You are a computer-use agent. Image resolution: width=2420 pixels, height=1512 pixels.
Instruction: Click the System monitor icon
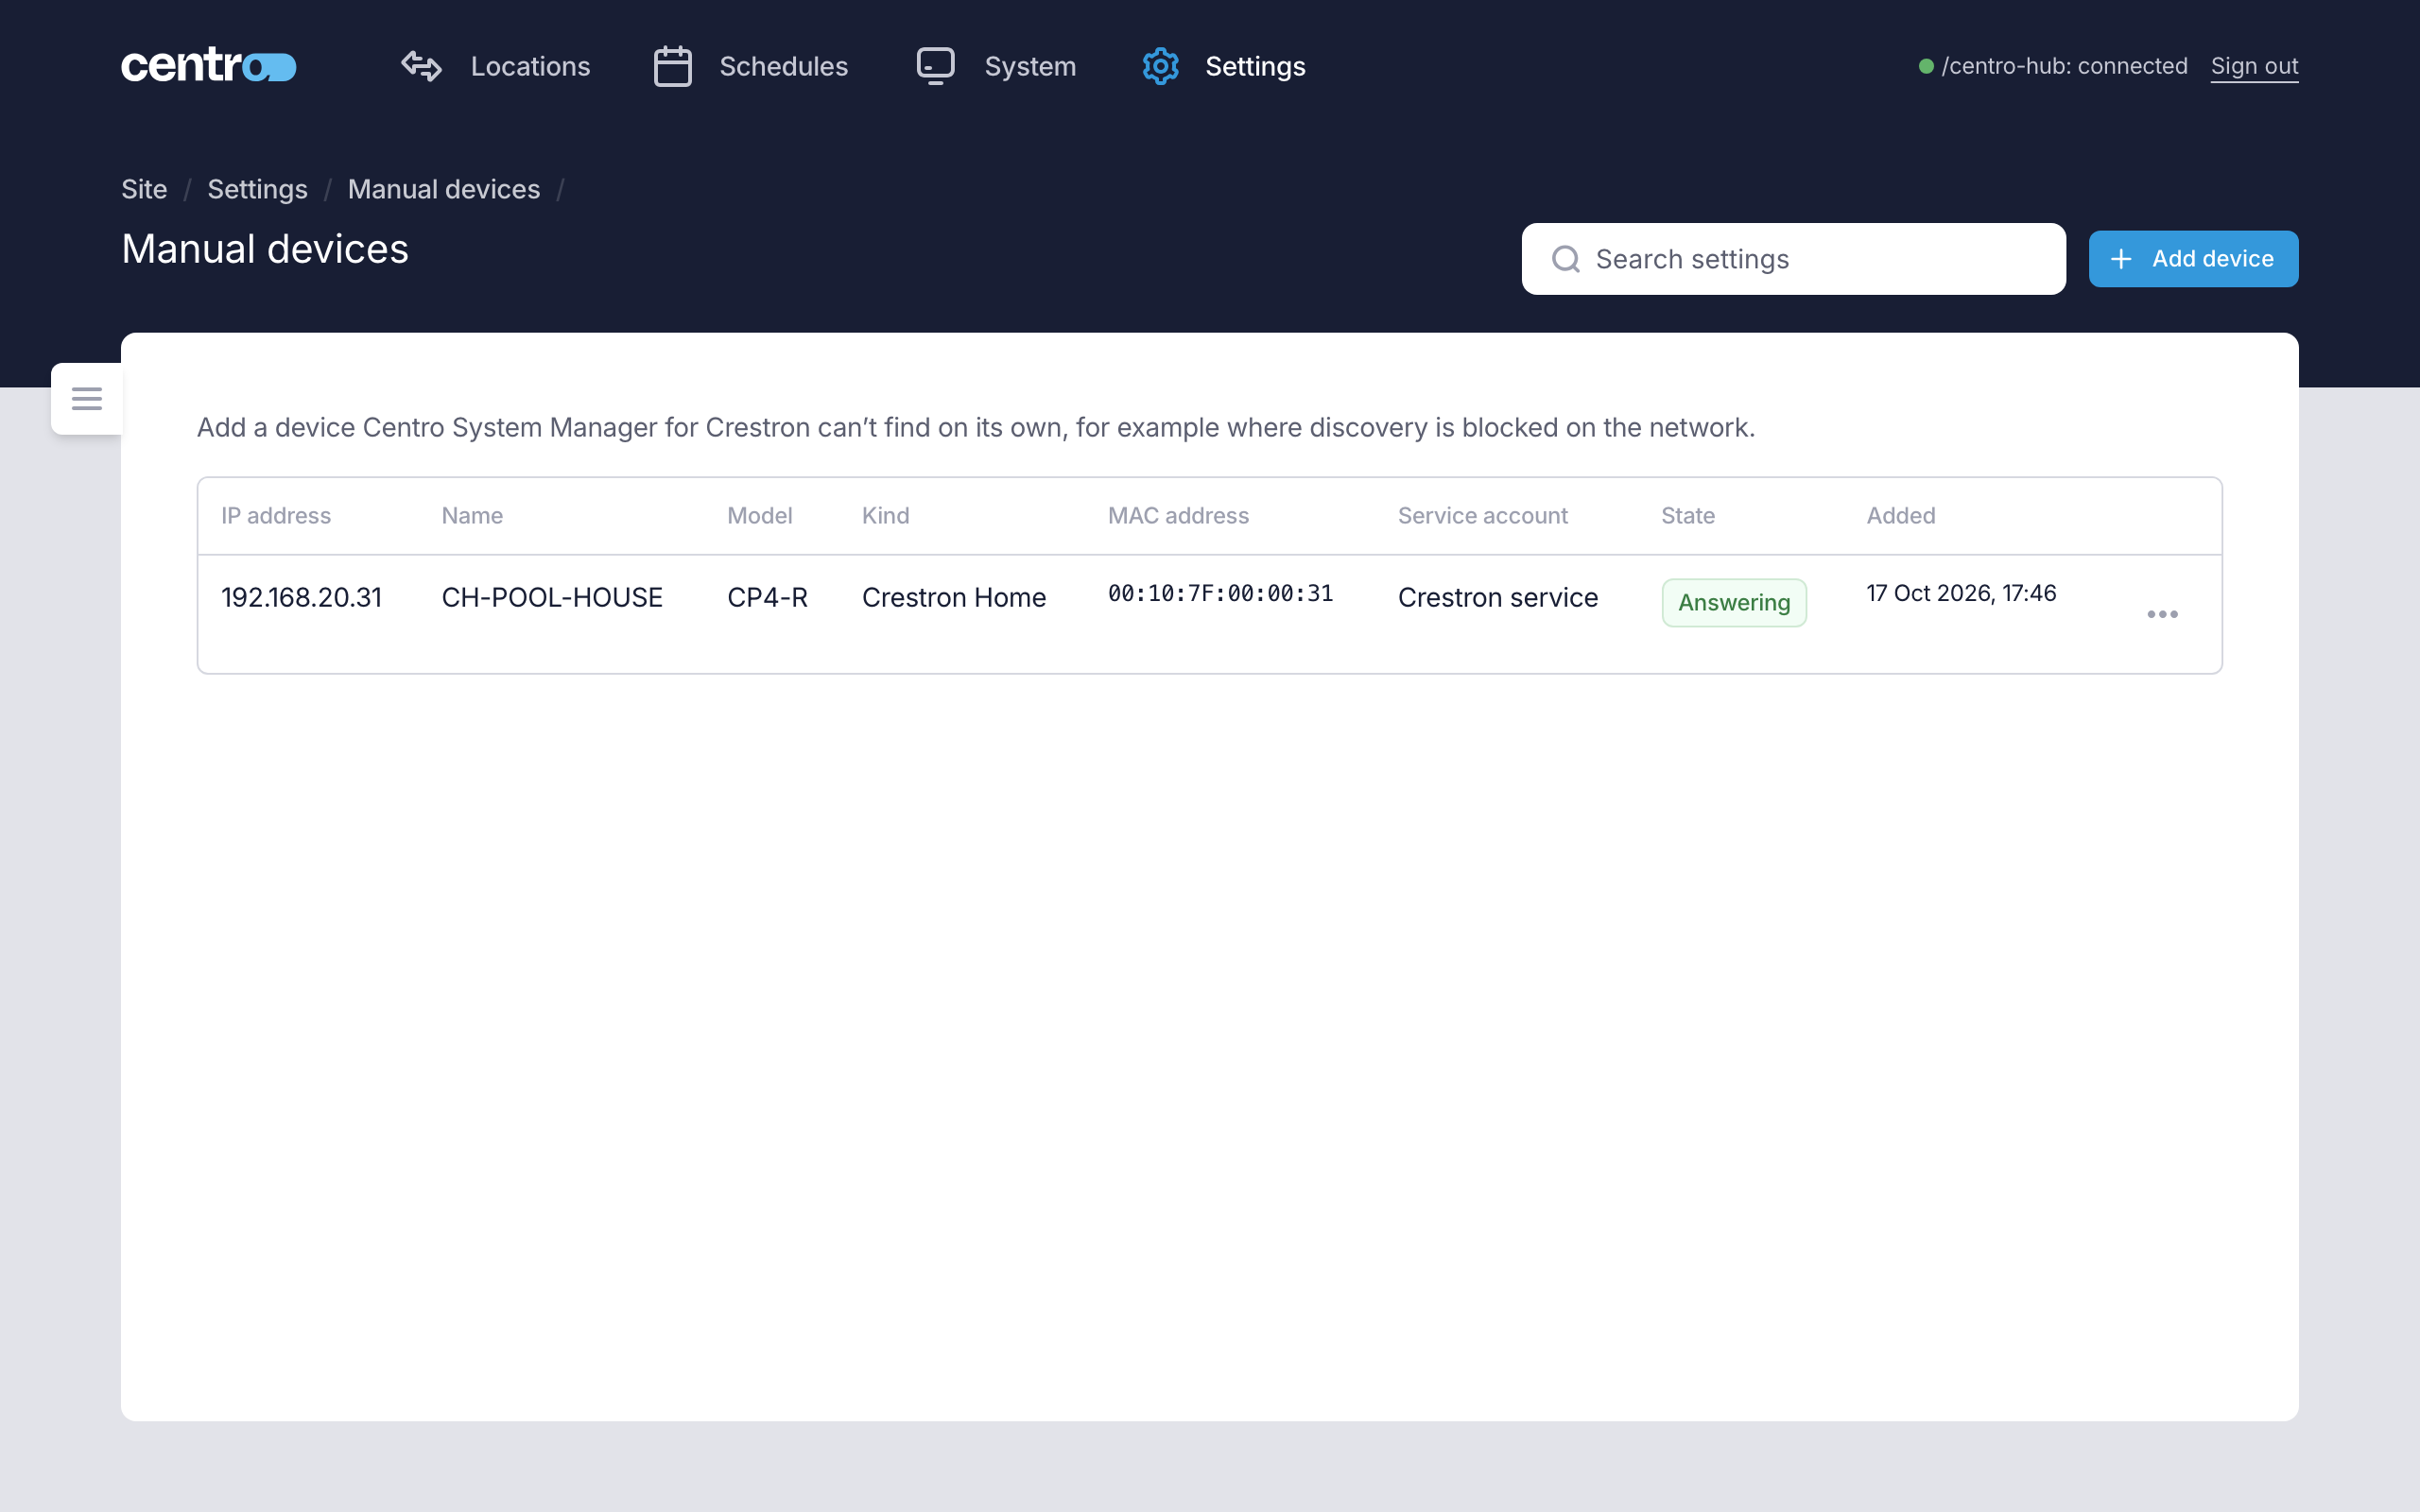pyautogui.click(x=935, y=66)
